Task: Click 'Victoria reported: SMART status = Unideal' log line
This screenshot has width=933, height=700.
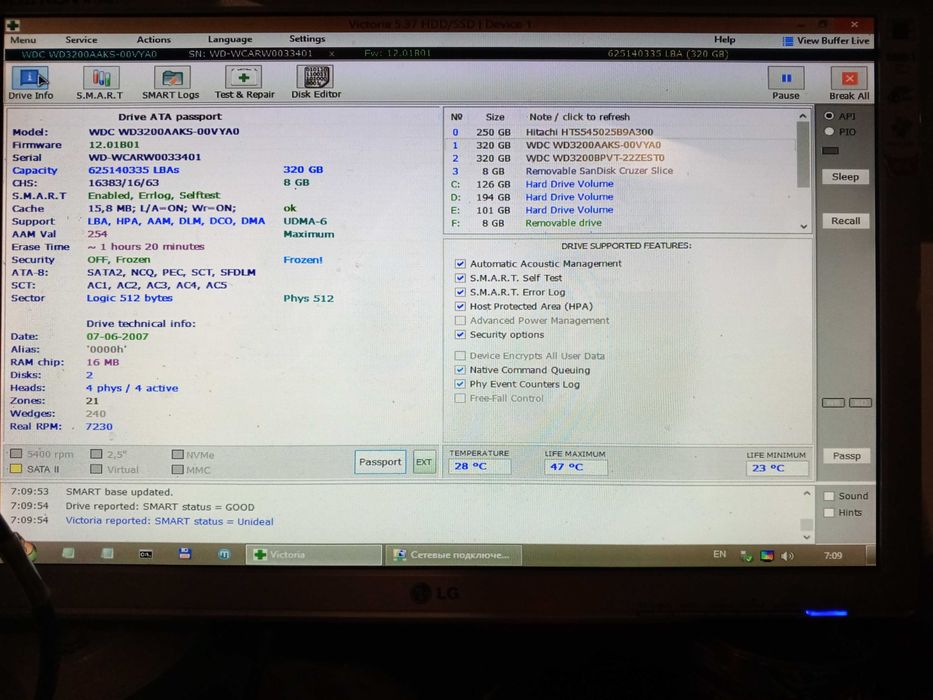Action: (170, 521)
